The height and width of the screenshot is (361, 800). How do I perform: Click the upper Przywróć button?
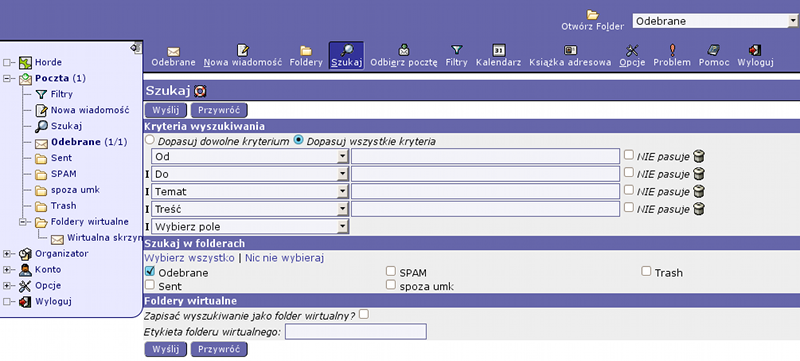coord(219,110)
